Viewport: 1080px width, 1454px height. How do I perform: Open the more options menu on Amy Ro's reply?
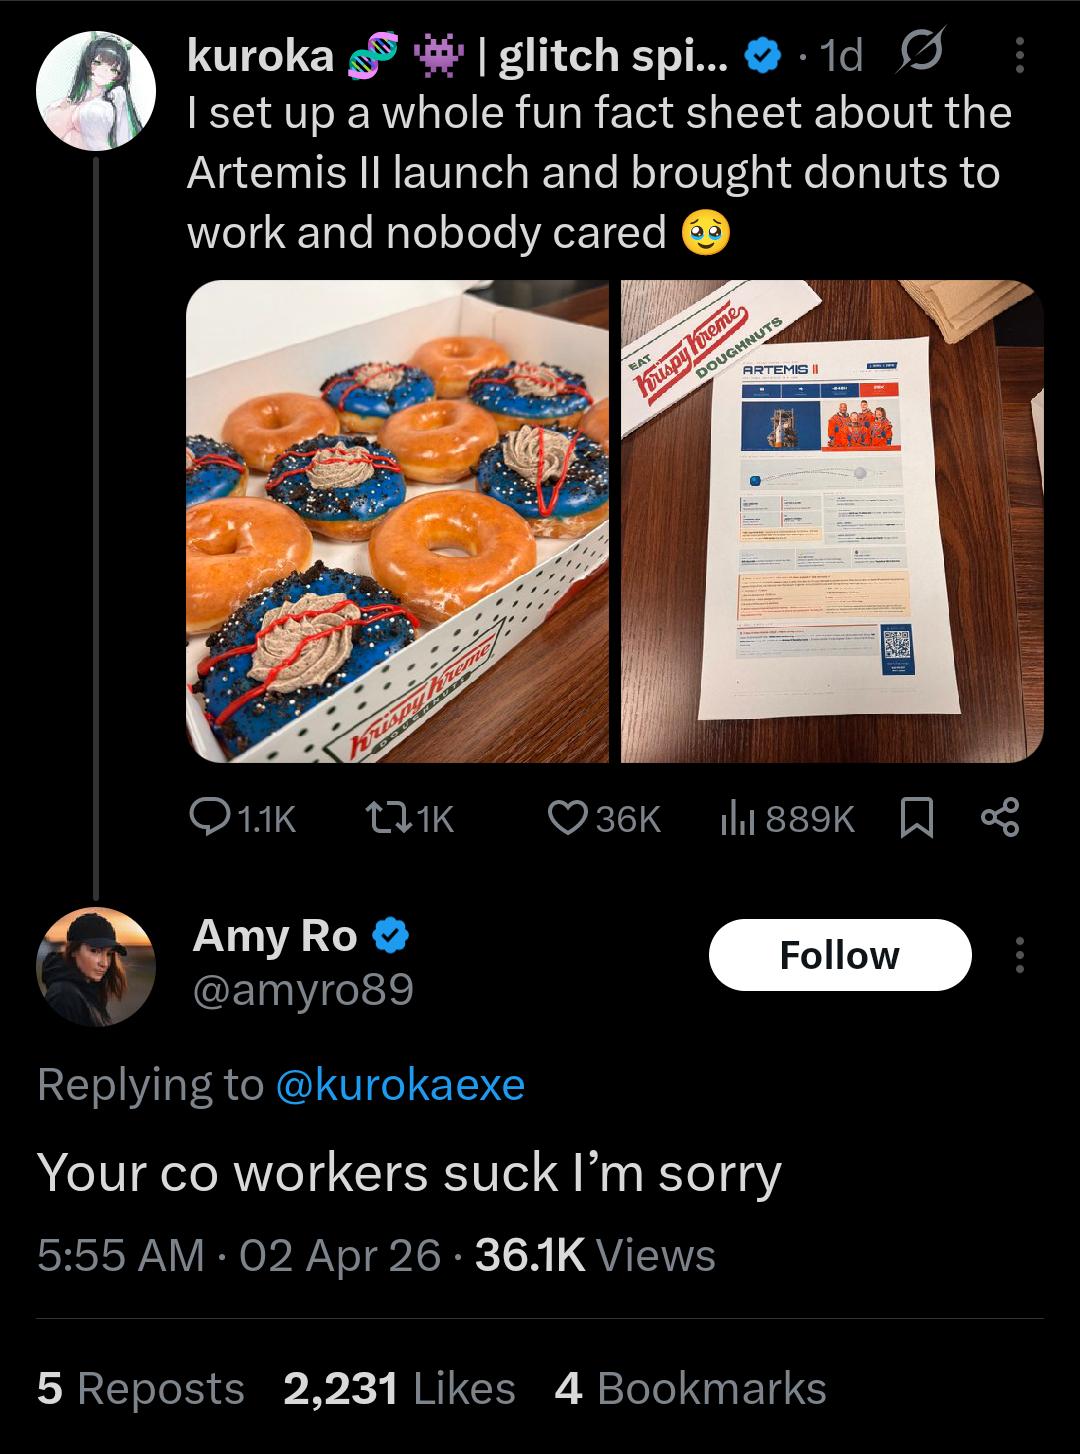point(1019,955)
